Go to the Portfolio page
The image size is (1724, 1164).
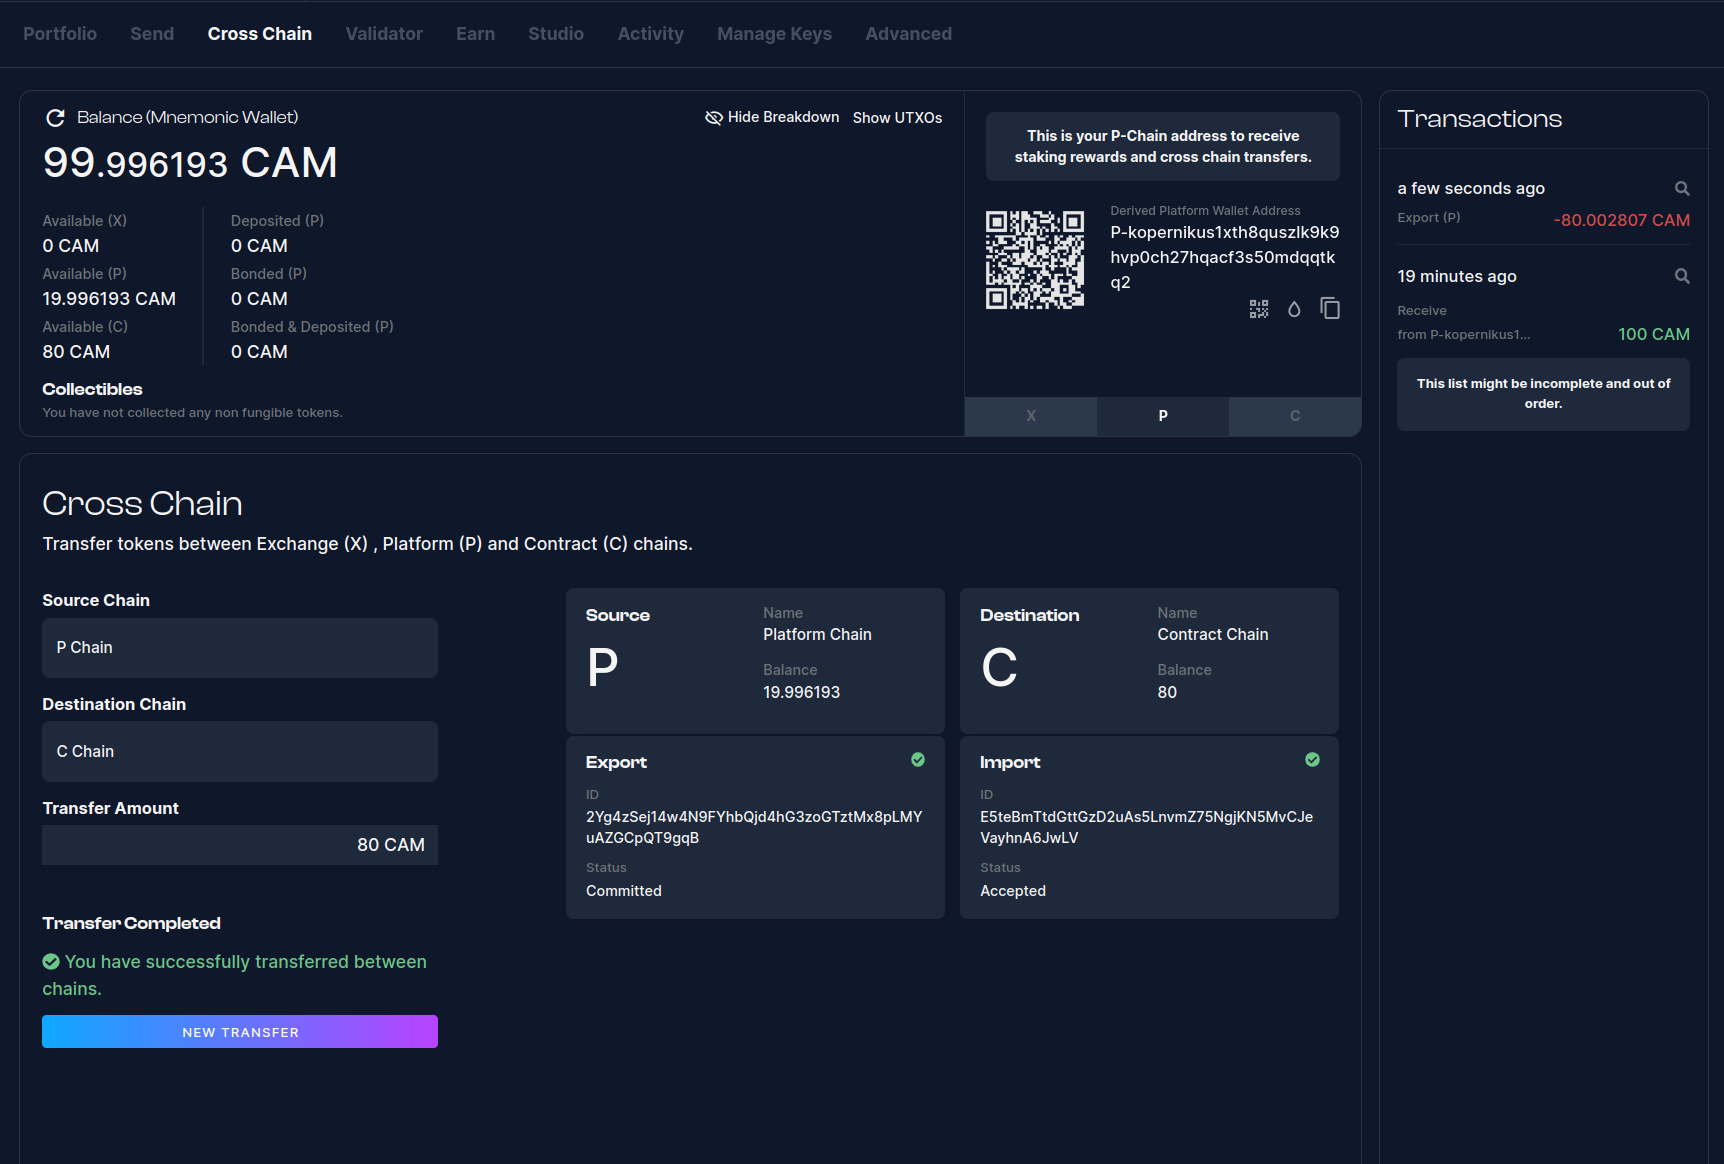coord(60,34)
